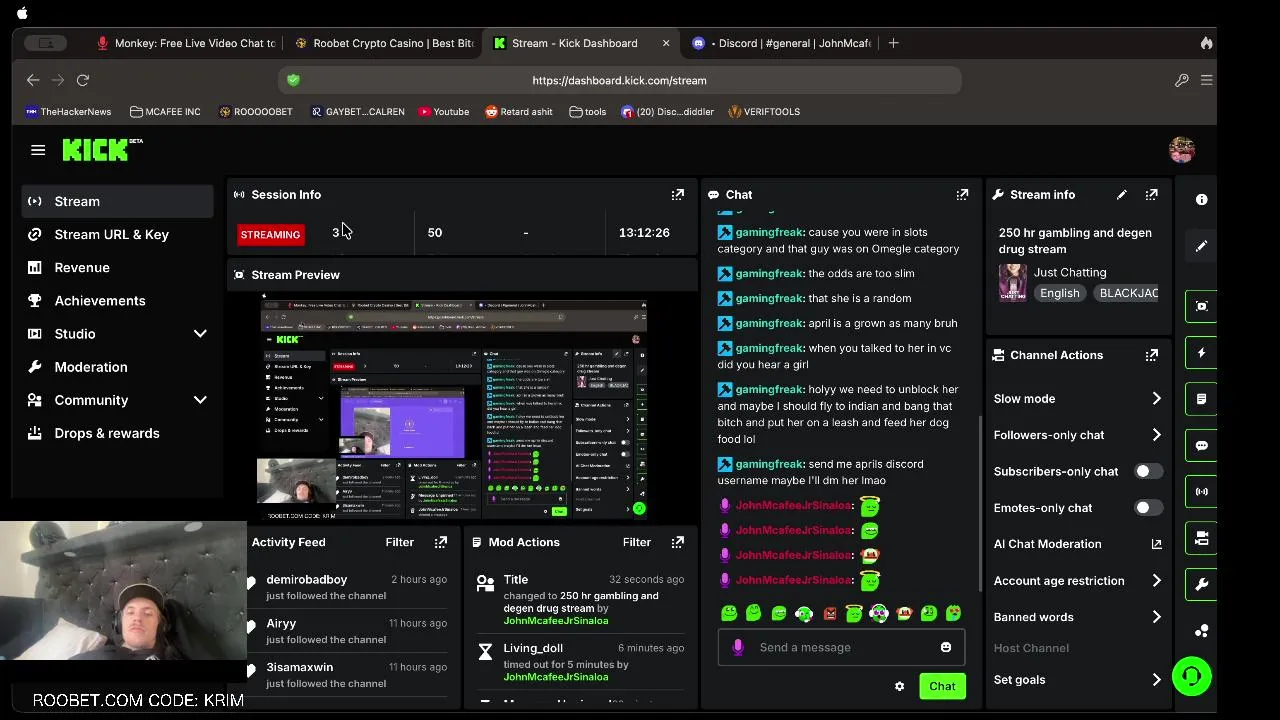Switch to the Roobet Crypto Casino tab
Screen dimensions: 1280x720
click(x=384, y=43)
